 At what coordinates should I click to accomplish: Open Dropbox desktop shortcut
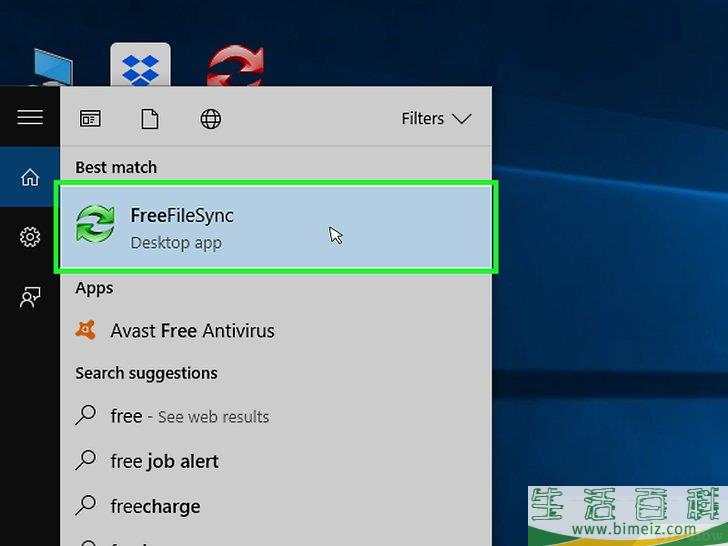click(x=140, y=65)
